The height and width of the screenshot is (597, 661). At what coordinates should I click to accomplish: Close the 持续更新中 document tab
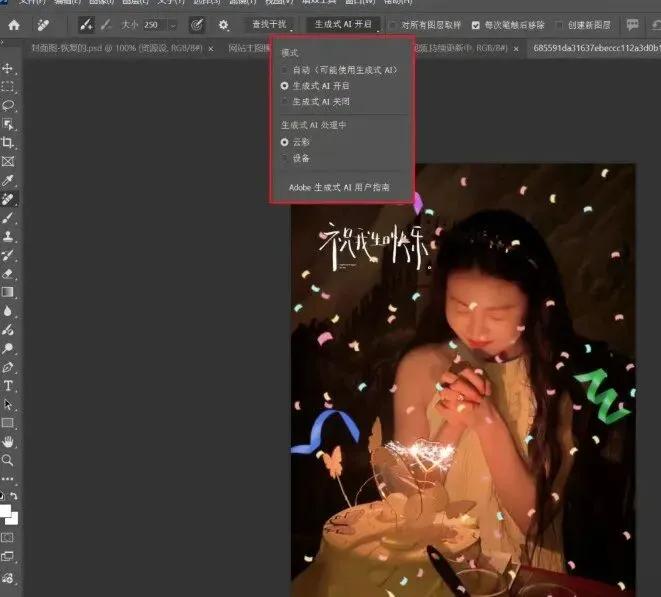point(516,49)
